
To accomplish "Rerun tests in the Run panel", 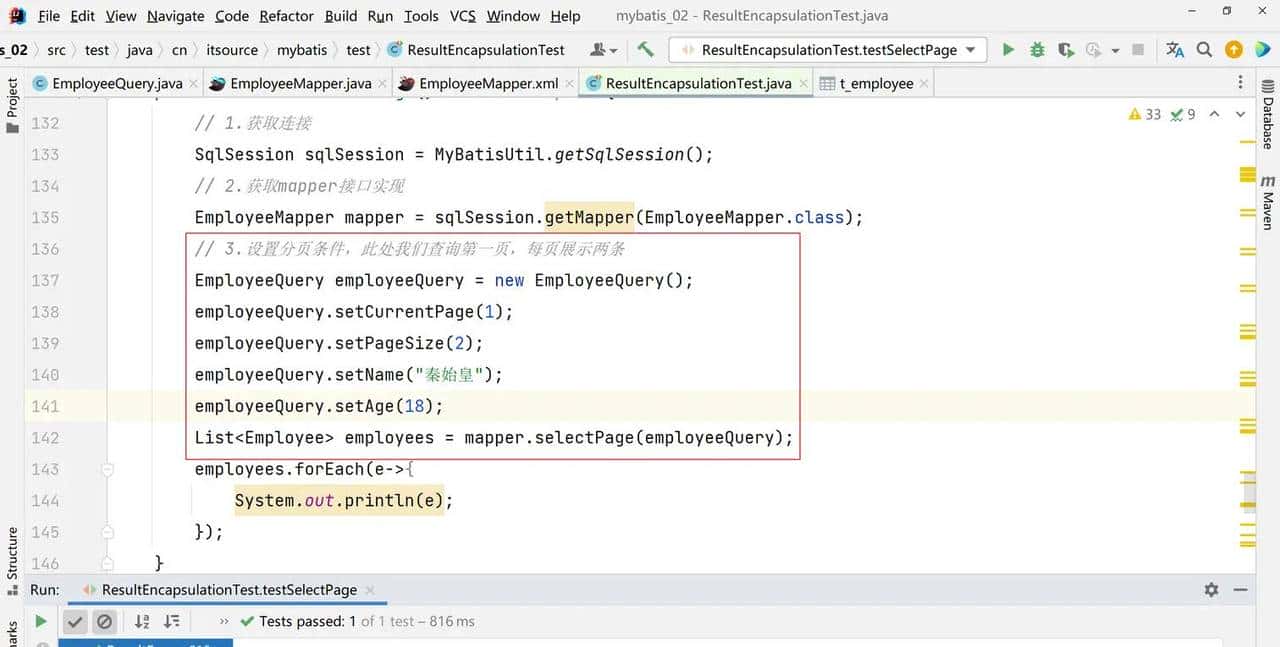I will [x=41, y=621].
